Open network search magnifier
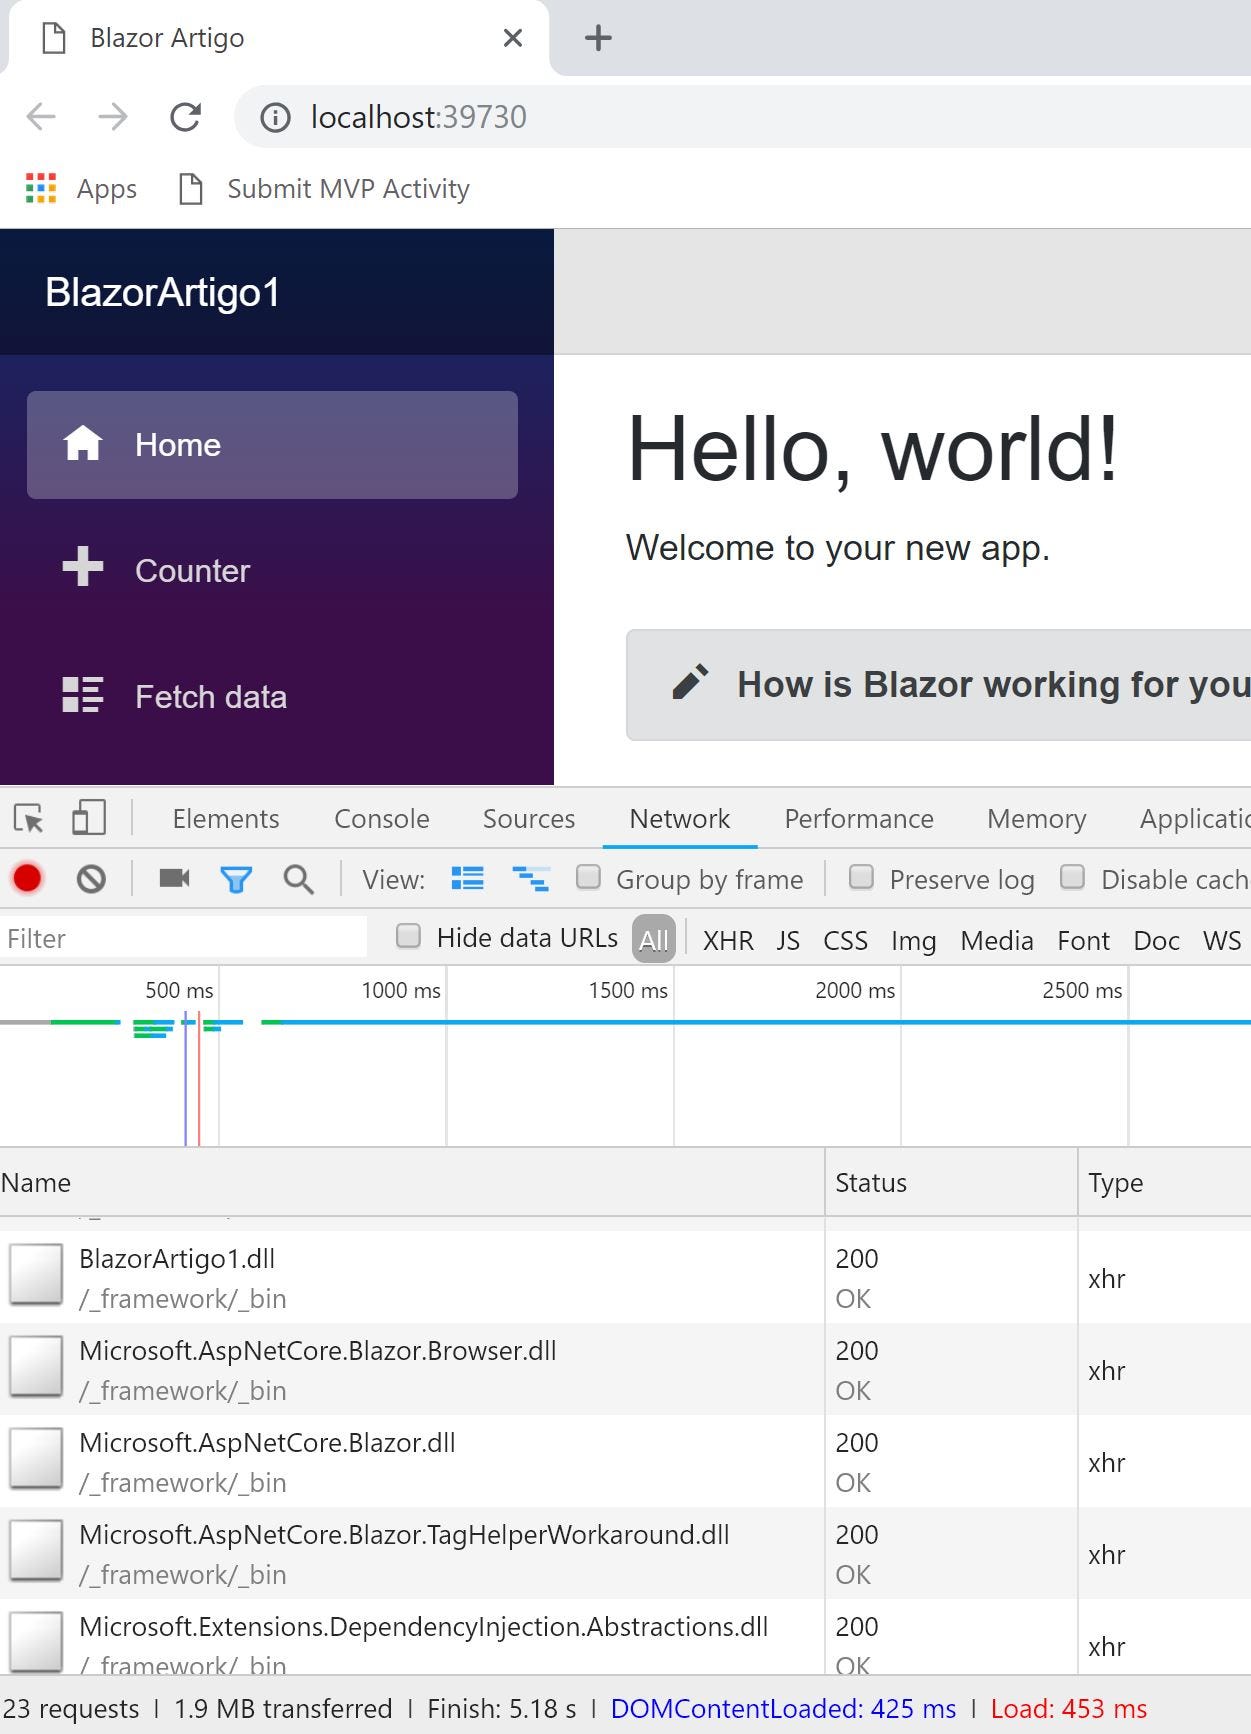Viewport: 1251px width, 1734px height. click(x=298, y=880)
